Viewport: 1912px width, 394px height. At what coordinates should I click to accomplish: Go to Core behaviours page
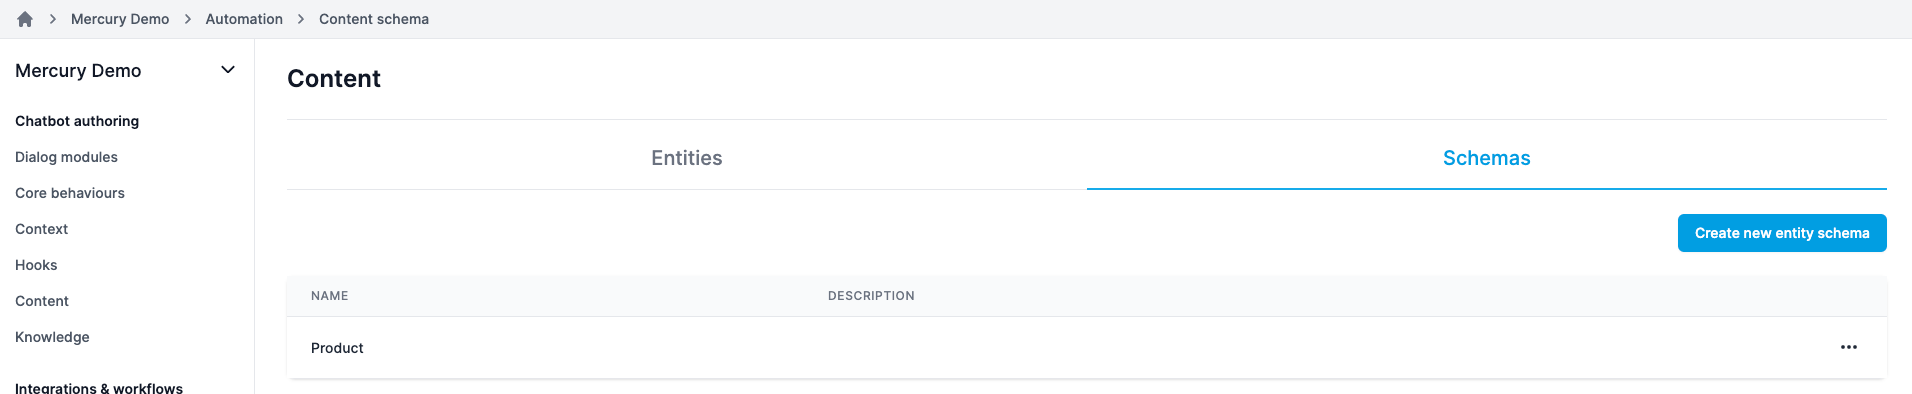[70, 193]
